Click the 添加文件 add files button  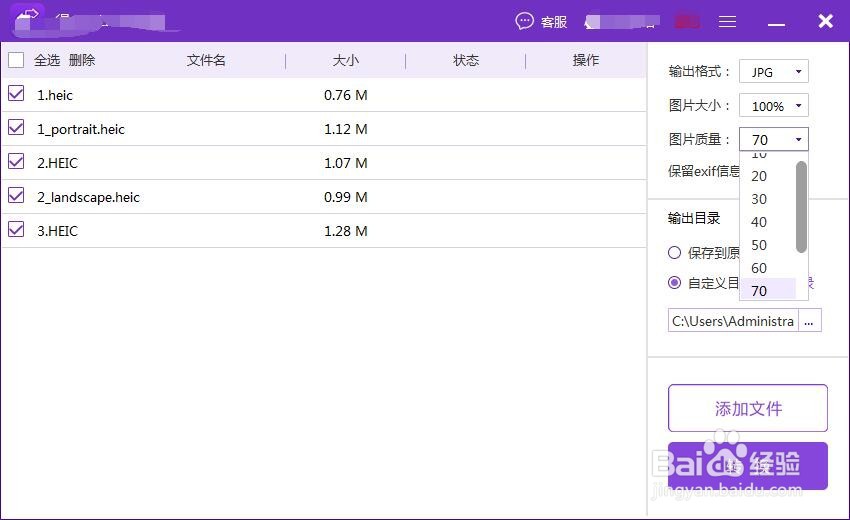click(748, 408)
